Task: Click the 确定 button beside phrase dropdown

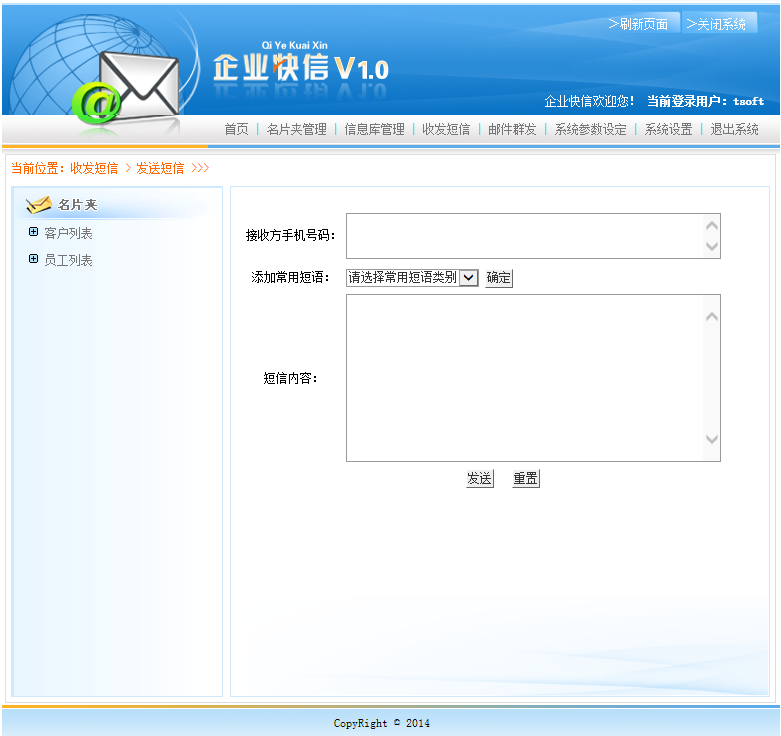Action: [x=499, y=277]
